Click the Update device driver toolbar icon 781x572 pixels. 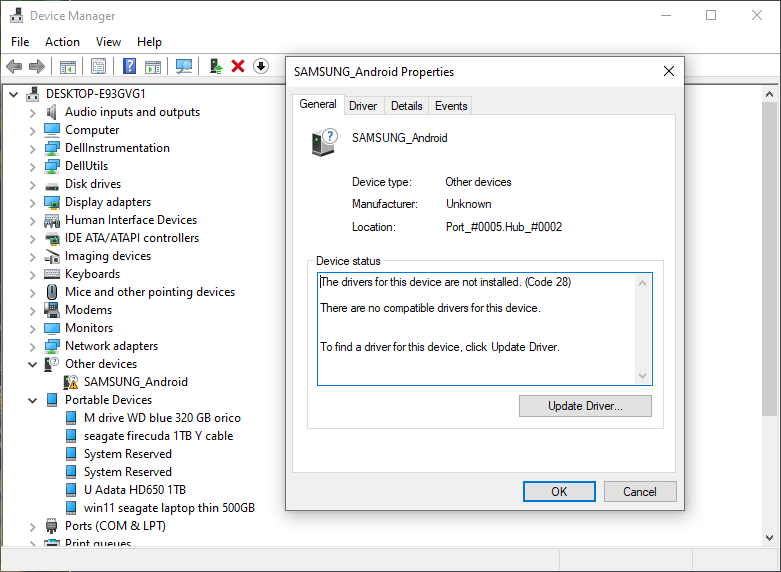click(216, 66)
